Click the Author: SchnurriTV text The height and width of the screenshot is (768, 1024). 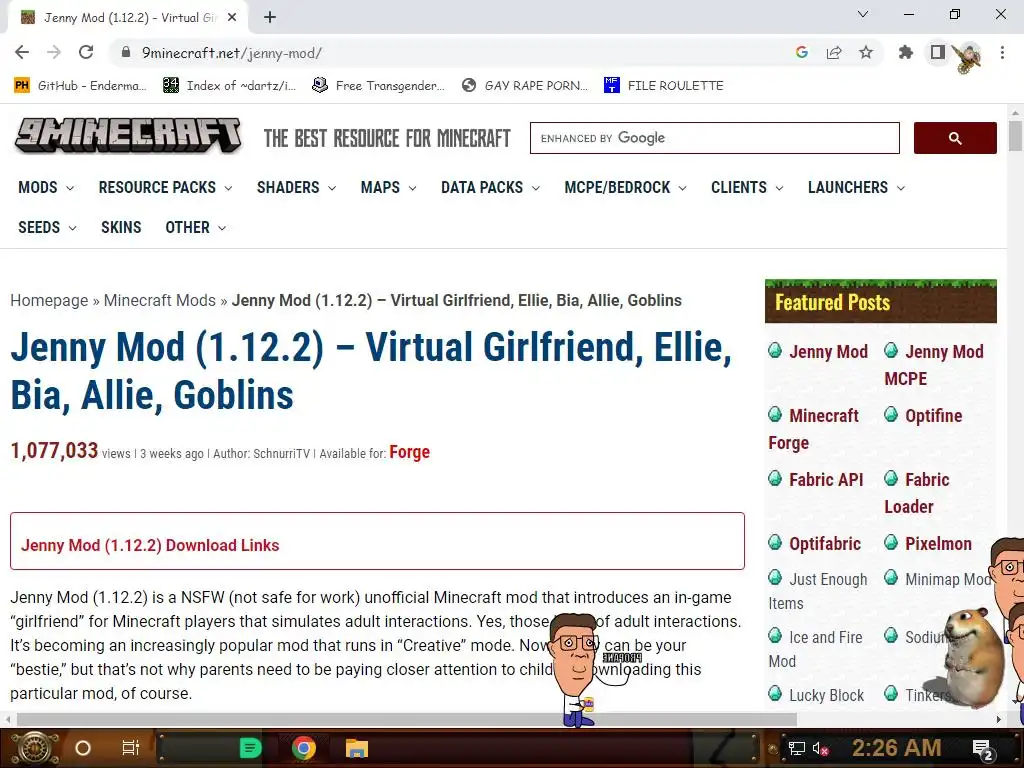(261, 453)
